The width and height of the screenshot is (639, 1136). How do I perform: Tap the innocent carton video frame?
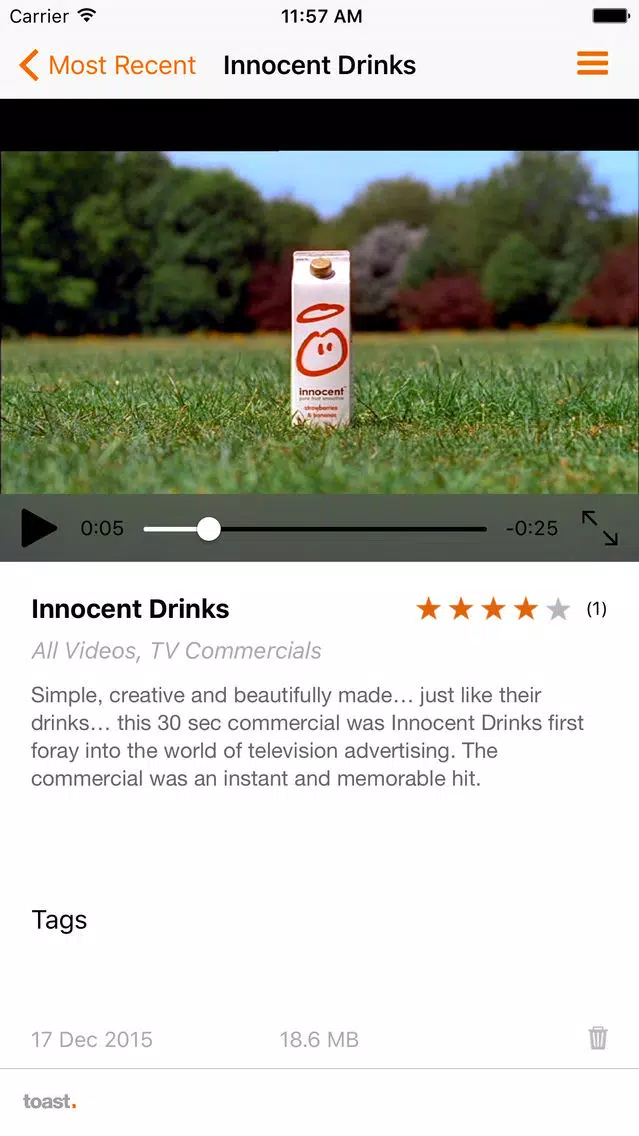[x=320, y=322]
